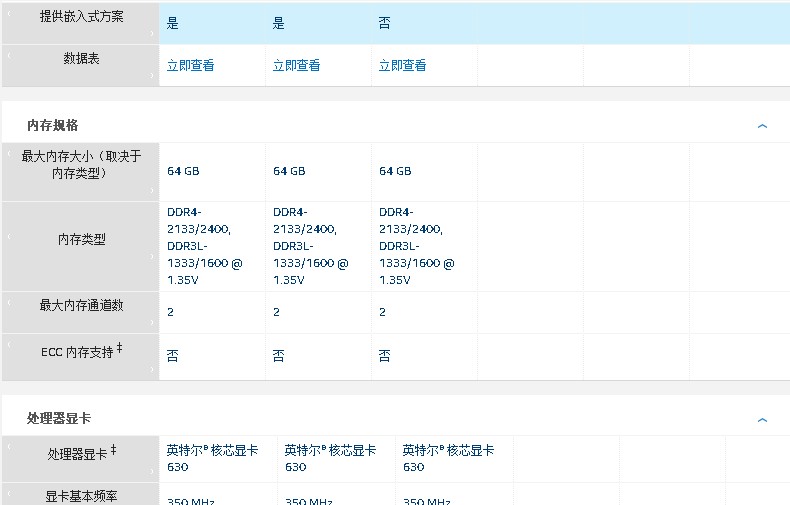Collapse the 内存规格 section chevron
This screenshot has width=790, height=505.
[762, 126]
